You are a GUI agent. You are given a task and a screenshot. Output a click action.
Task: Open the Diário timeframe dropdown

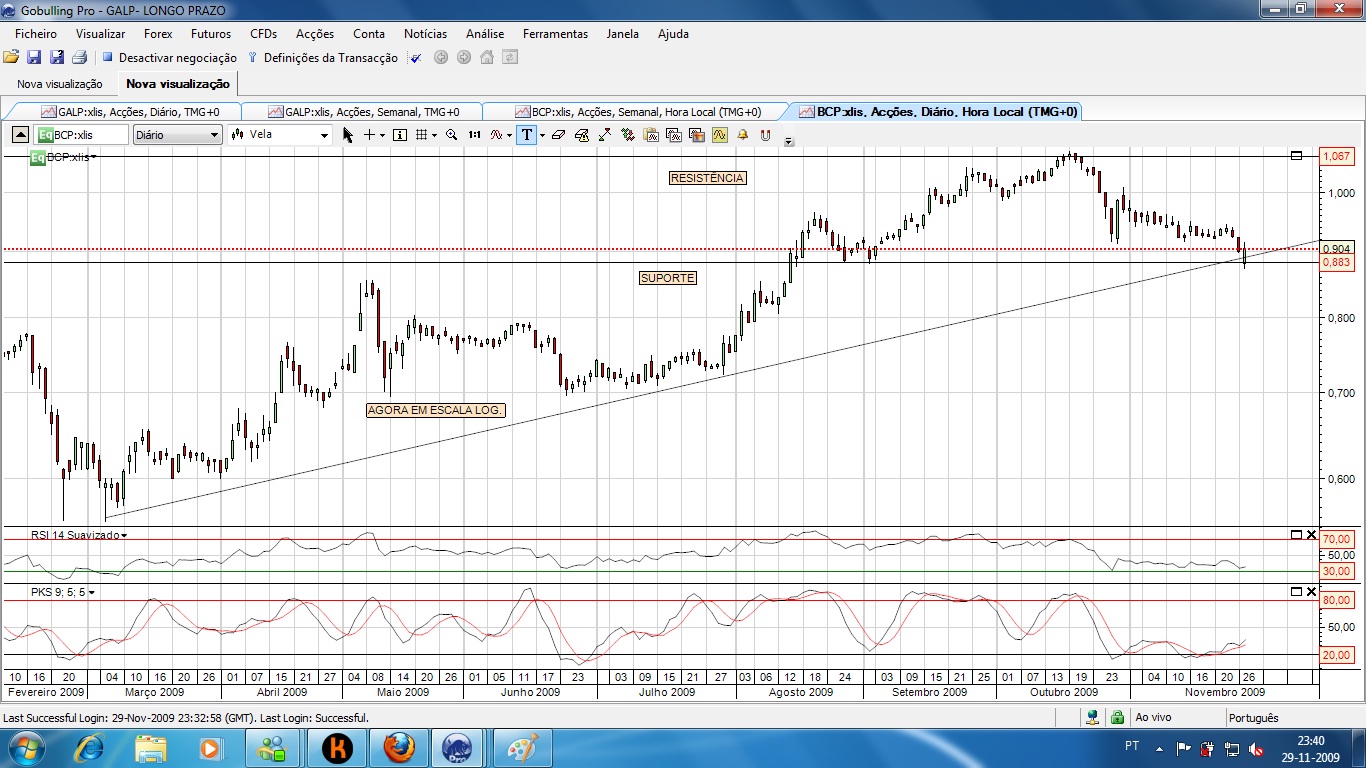click(176, 135)
